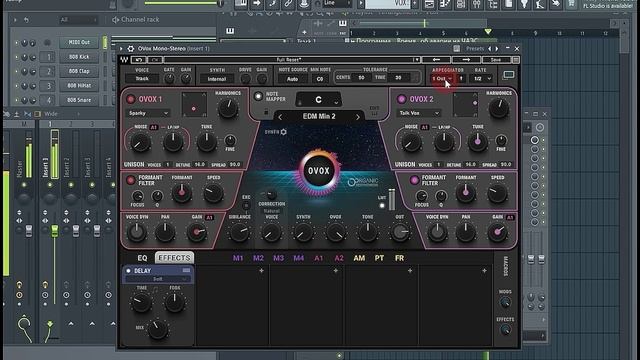Disable the Delay effect power

tap(128, 271)
